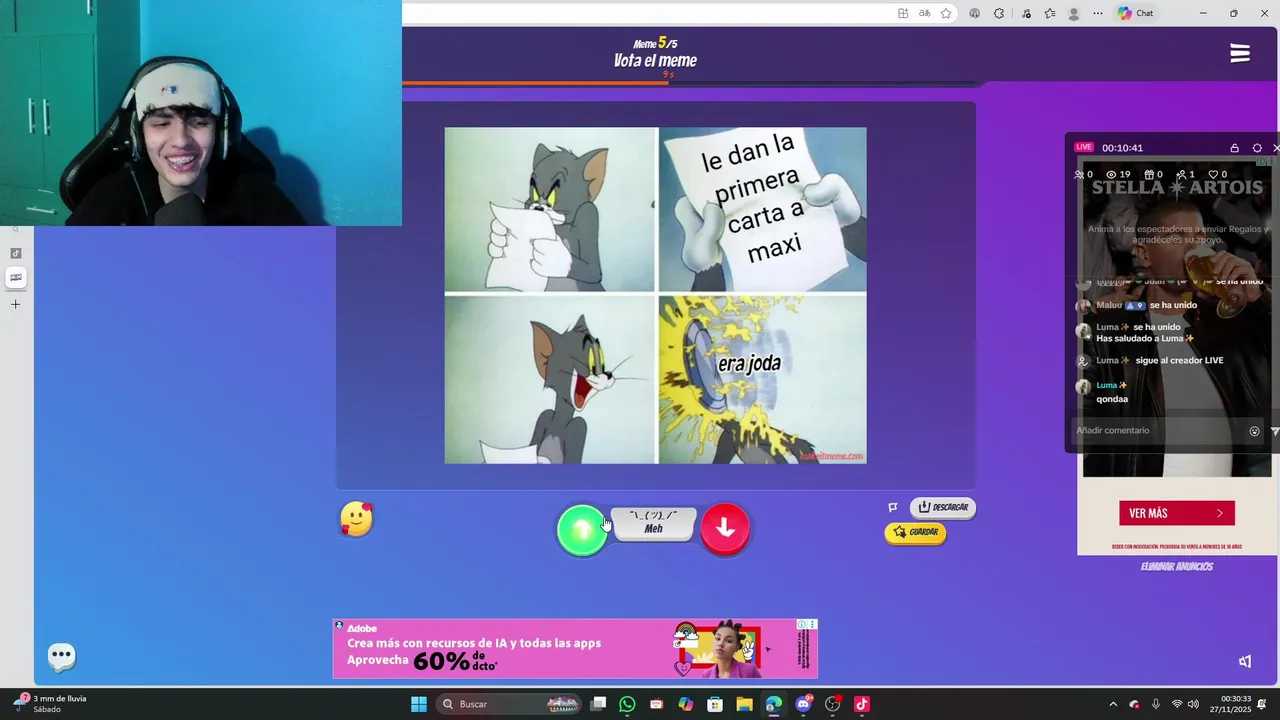Open Task View from the taskbar

(598, 704)
